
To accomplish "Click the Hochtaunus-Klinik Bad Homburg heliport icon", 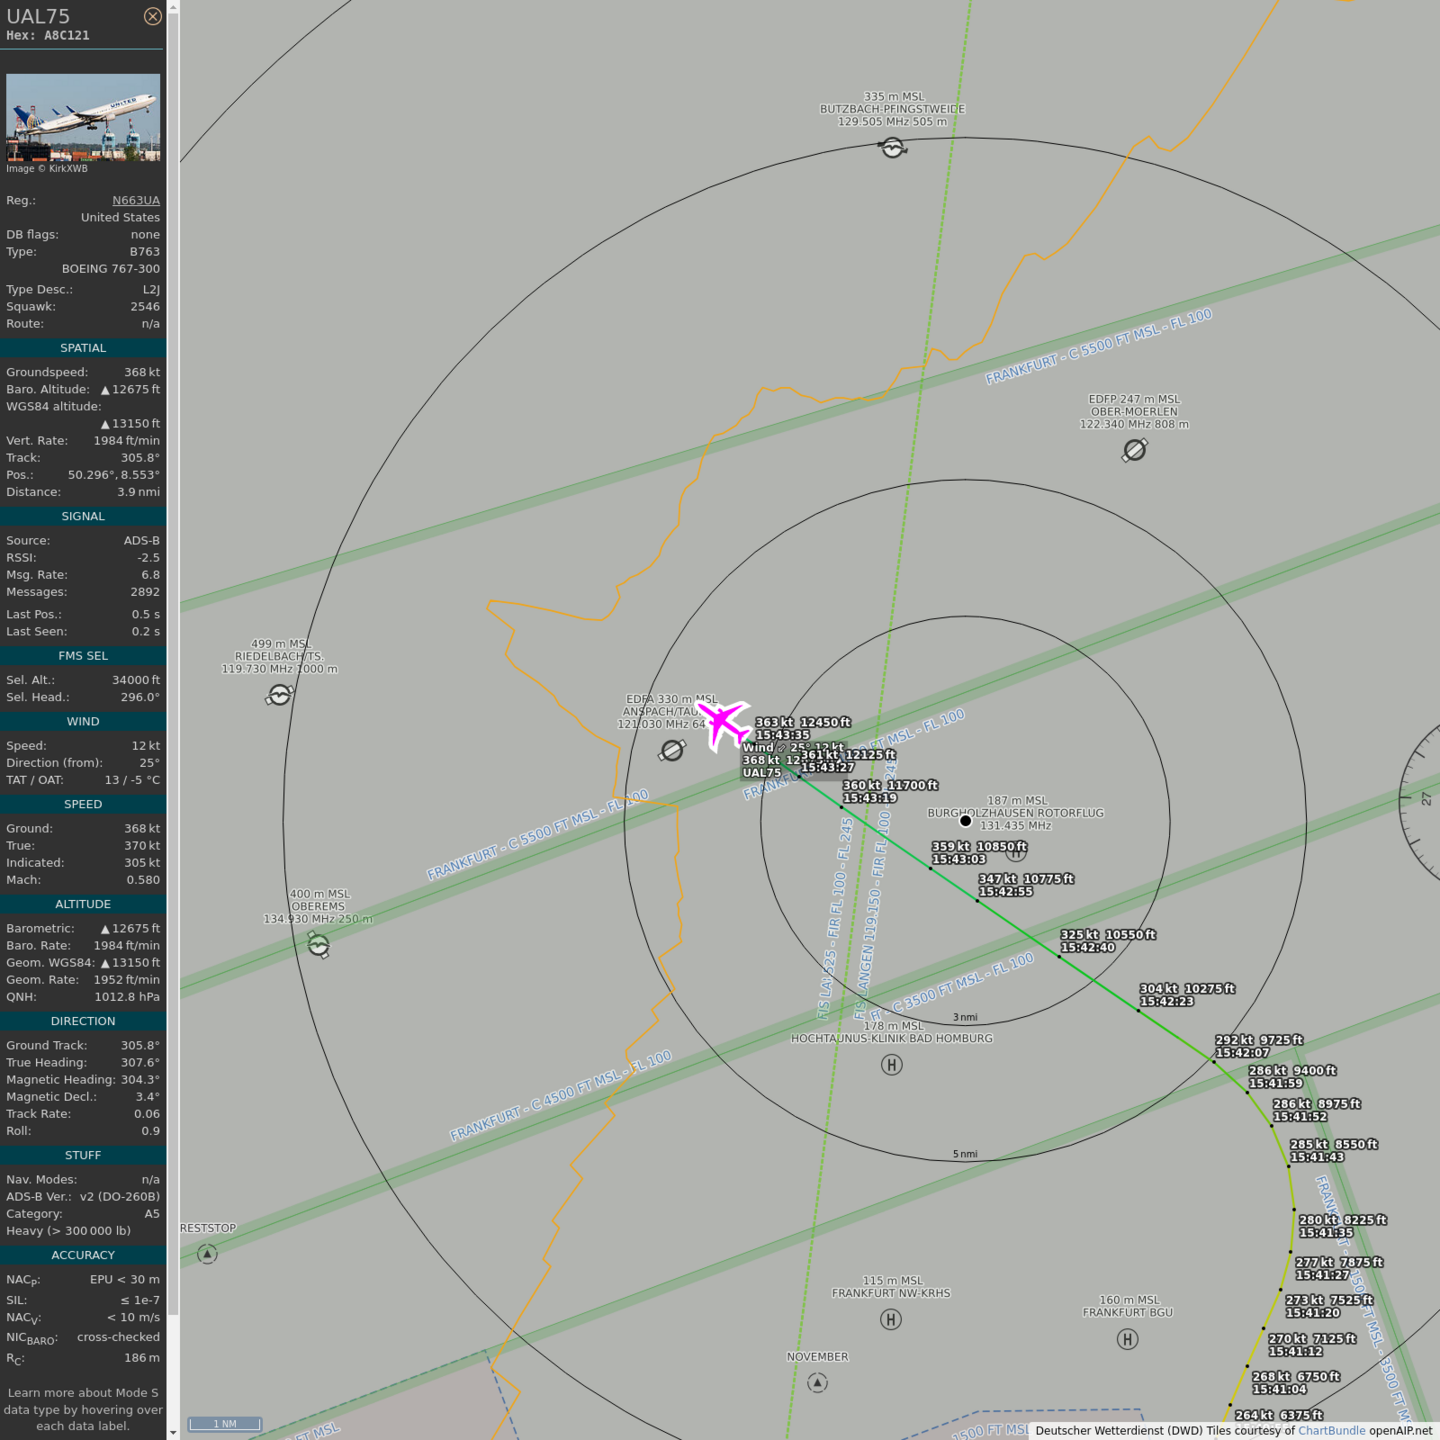I will point(891,1065).
